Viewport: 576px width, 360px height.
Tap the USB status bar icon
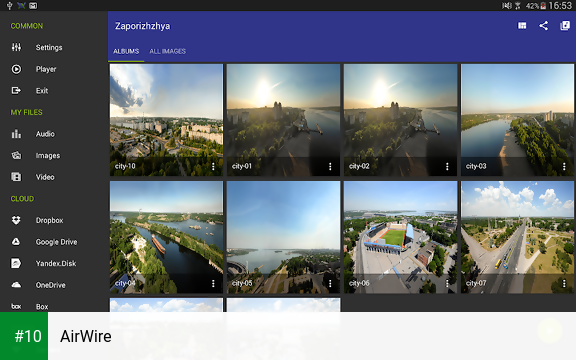10,6
